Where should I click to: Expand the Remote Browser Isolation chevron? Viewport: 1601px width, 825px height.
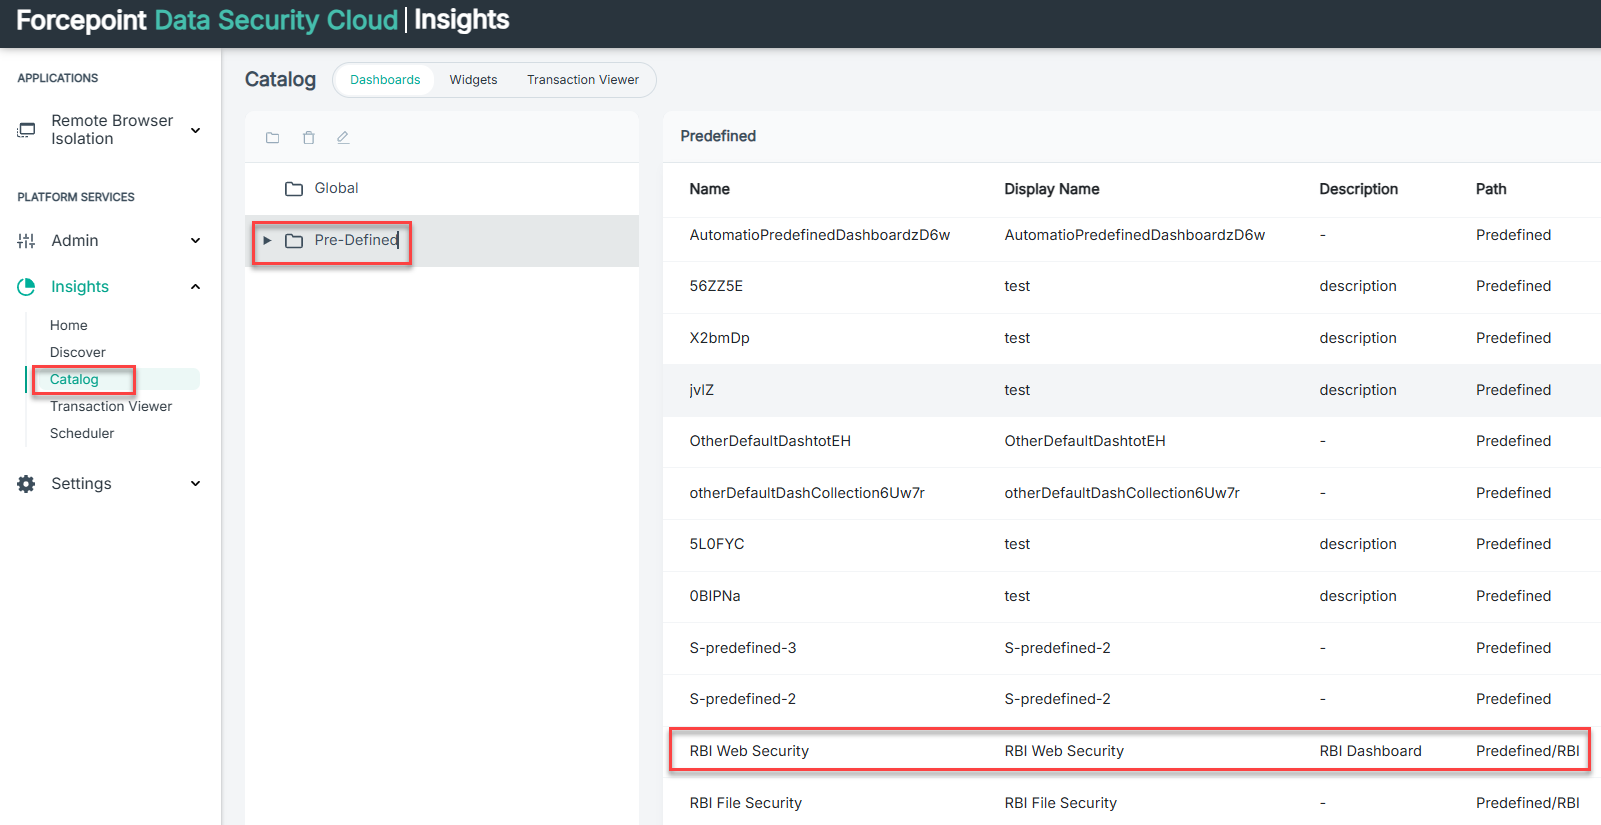[196, 130]
